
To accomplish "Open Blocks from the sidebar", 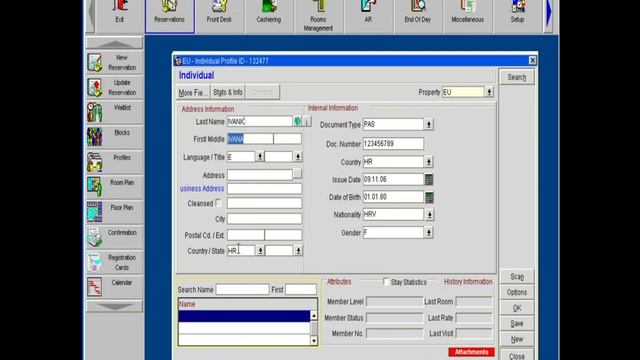I will pos(114,137).
